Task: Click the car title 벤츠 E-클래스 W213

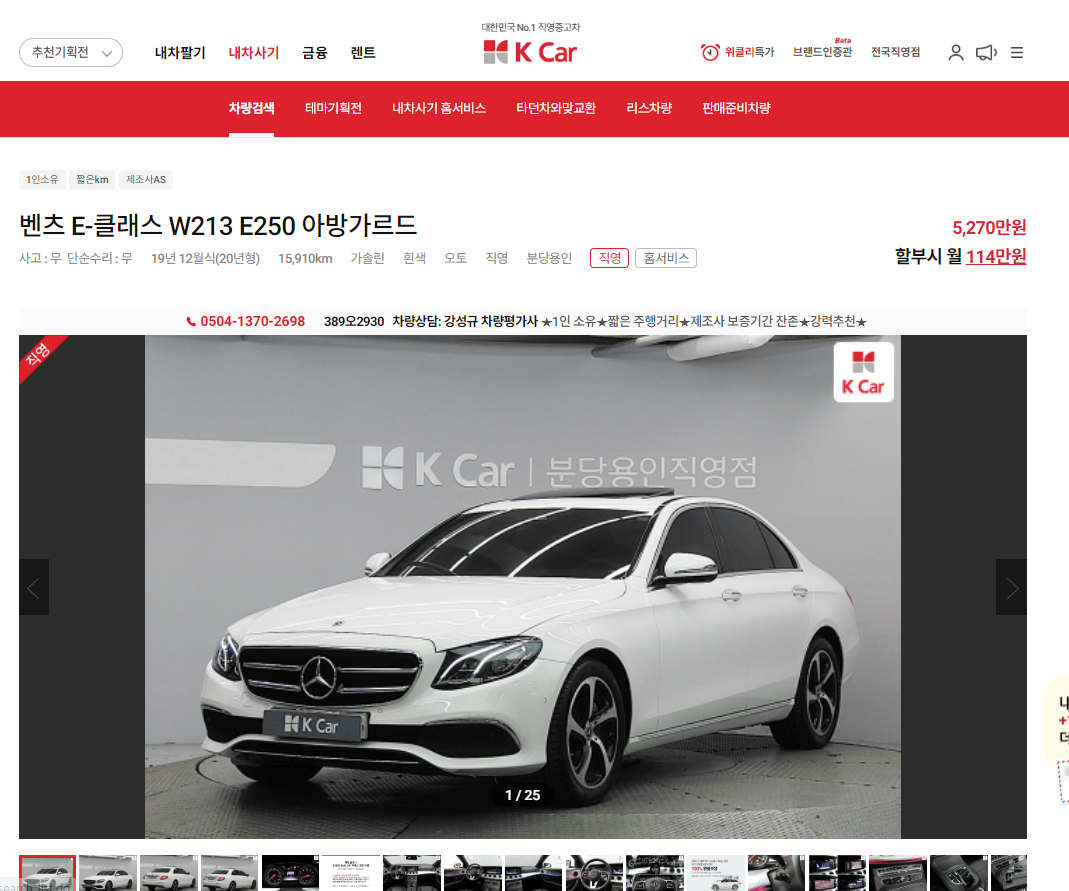Action: [x=218, y=225]
